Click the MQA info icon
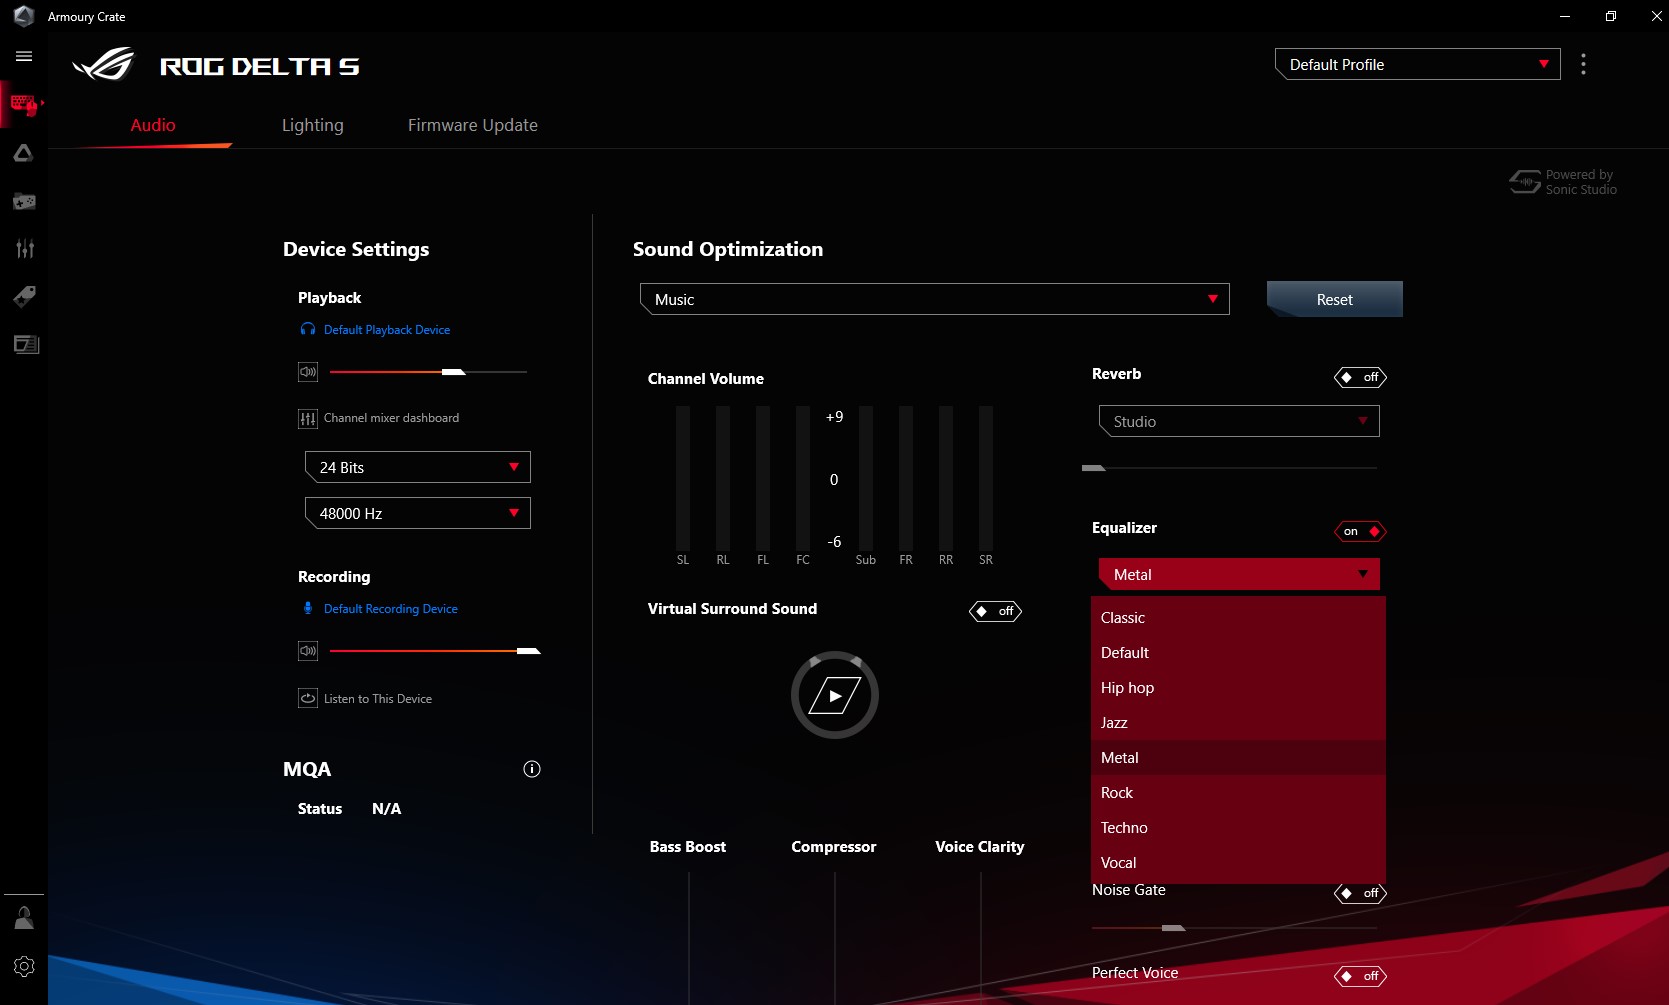1669x1005 pixels. point(532,769)
